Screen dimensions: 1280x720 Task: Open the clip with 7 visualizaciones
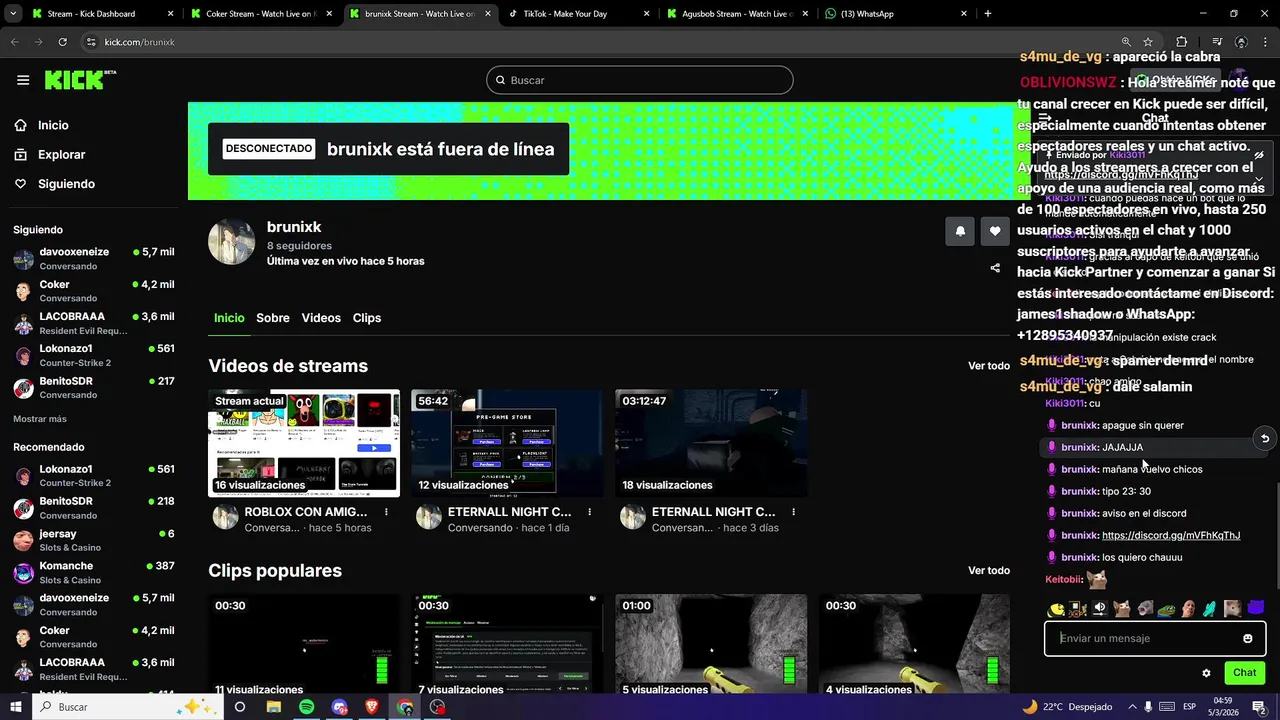coord(507,645)
